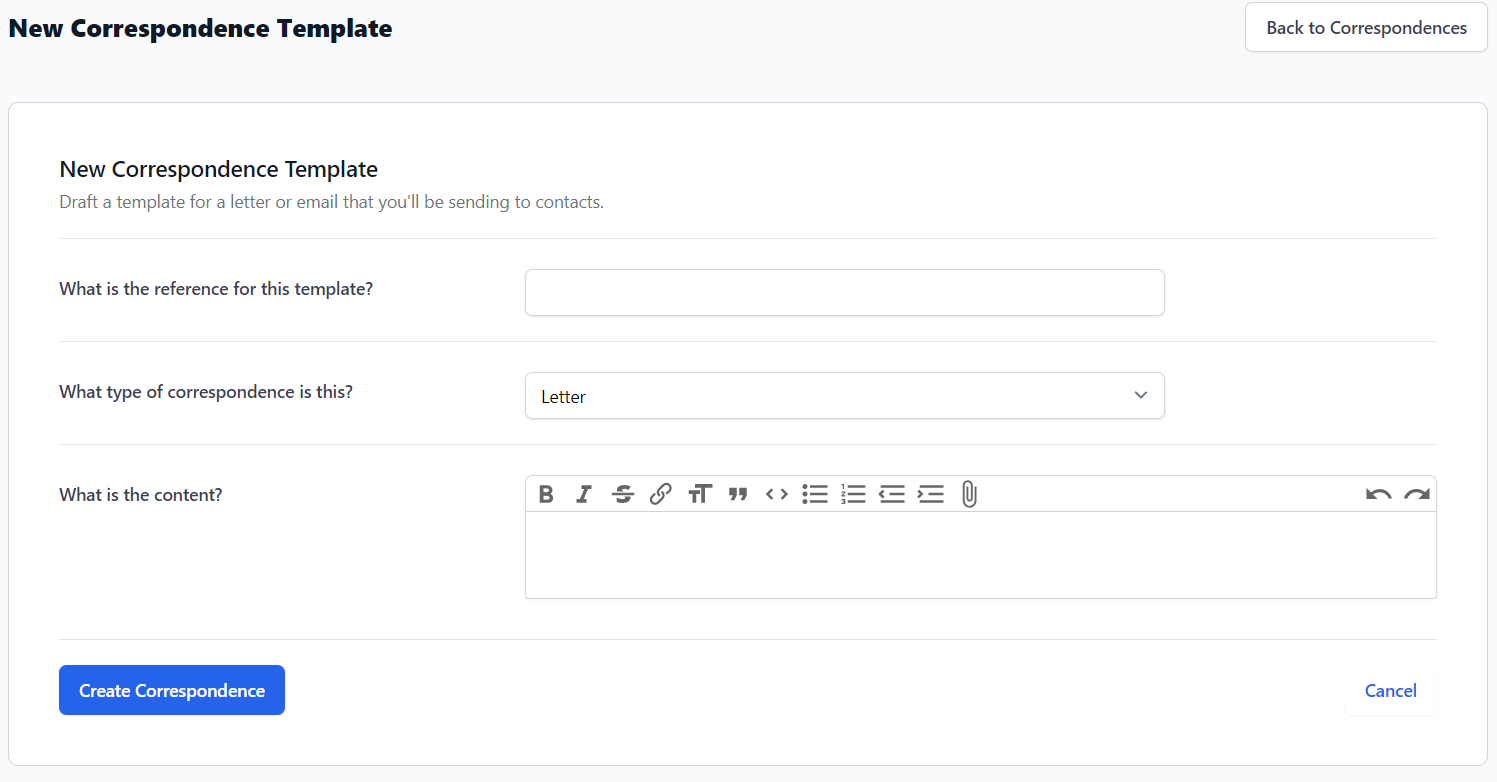Viewport: 1497px width, 782px height.
Task: Open the text size option
Action: tap(699, 493)
